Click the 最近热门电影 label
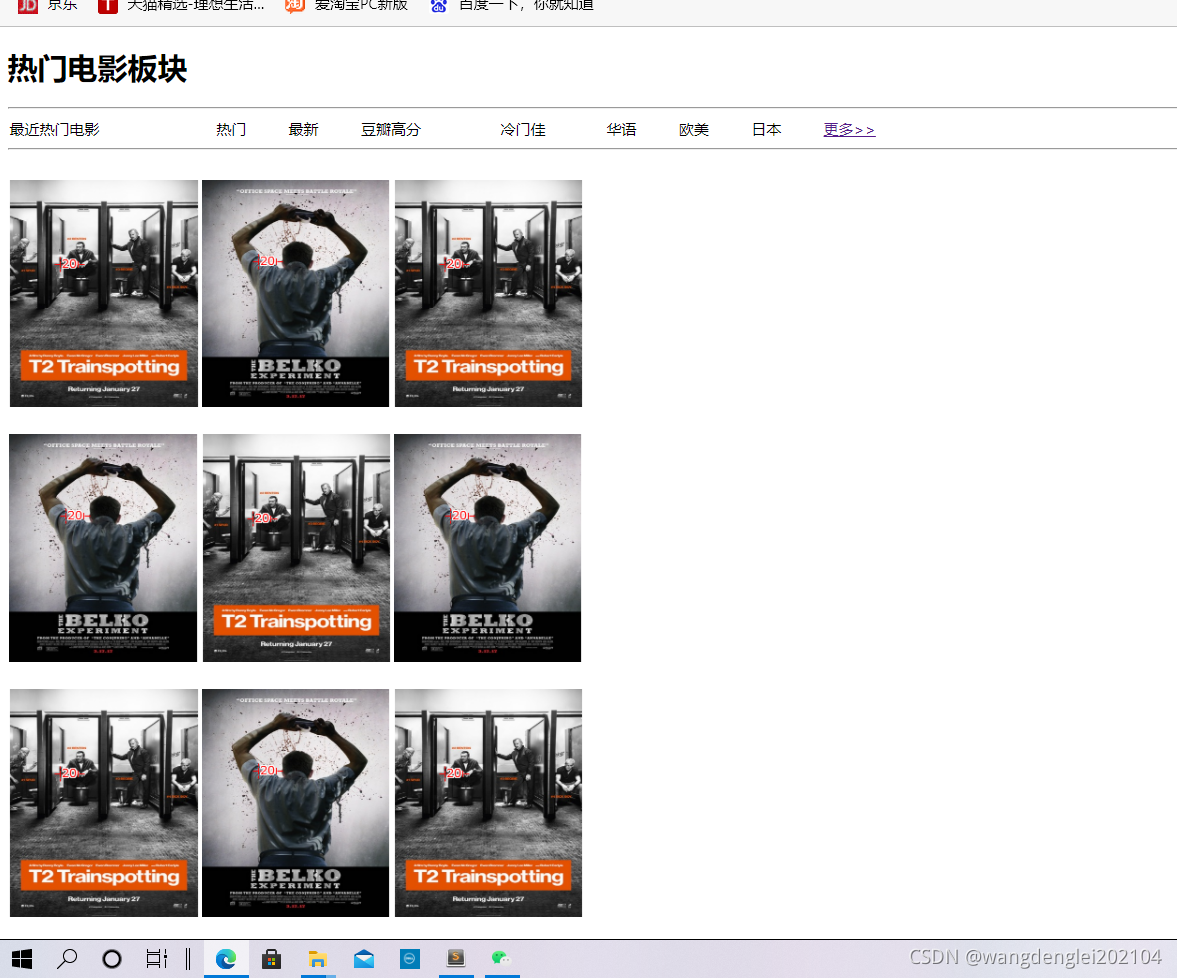Screen dimensions: 1177x978 coord(54,130)
